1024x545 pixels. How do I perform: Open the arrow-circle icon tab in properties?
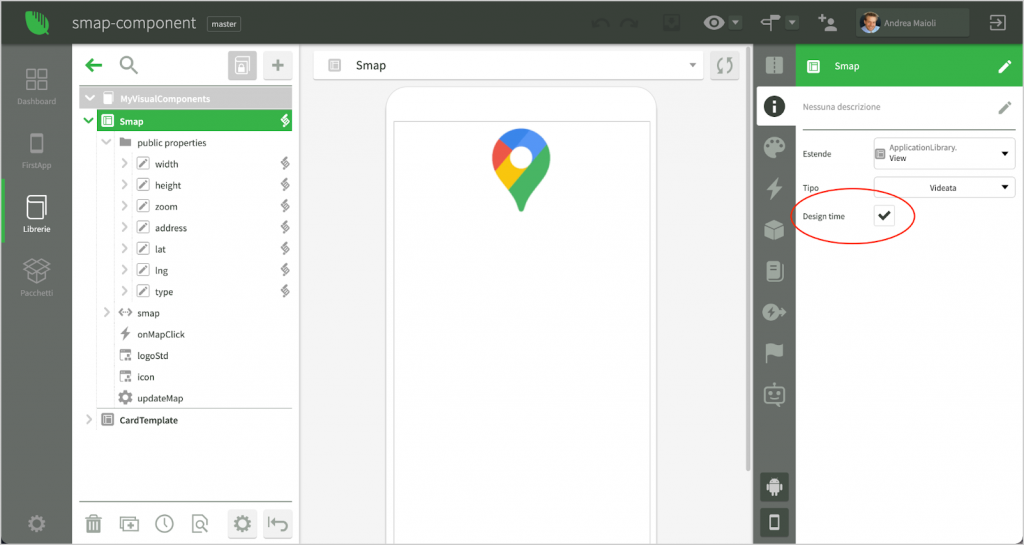(775, 312)
